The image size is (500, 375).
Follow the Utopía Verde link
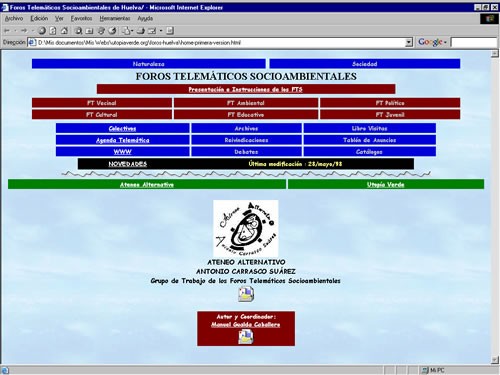[385, 184]
